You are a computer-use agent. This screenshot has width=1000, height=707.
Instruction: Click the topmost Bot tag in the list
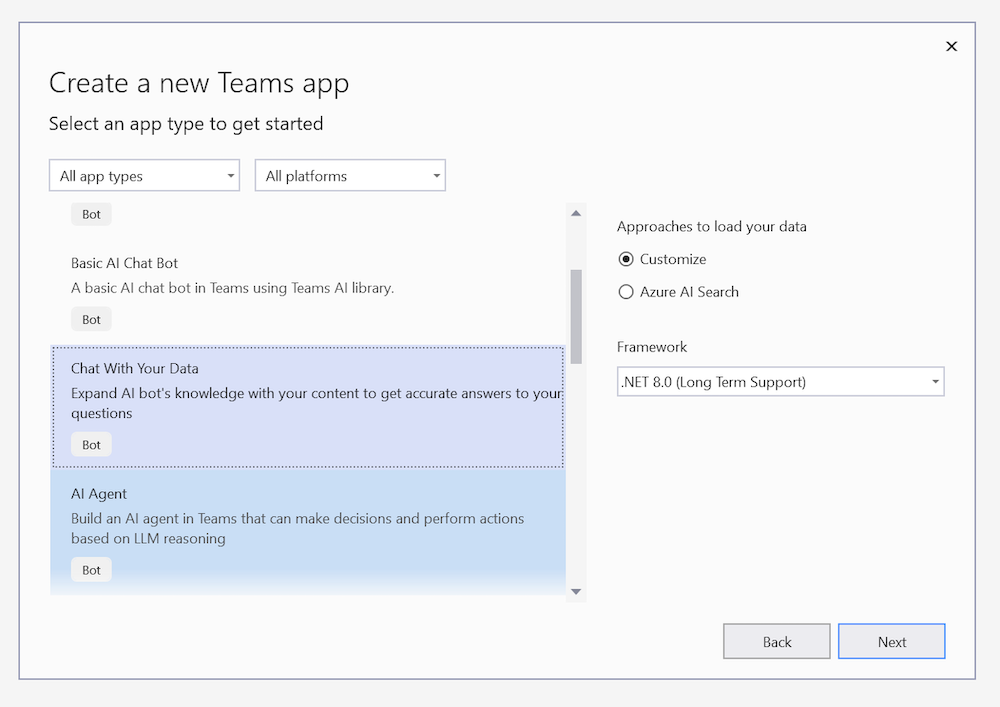(x=91, y=214)
